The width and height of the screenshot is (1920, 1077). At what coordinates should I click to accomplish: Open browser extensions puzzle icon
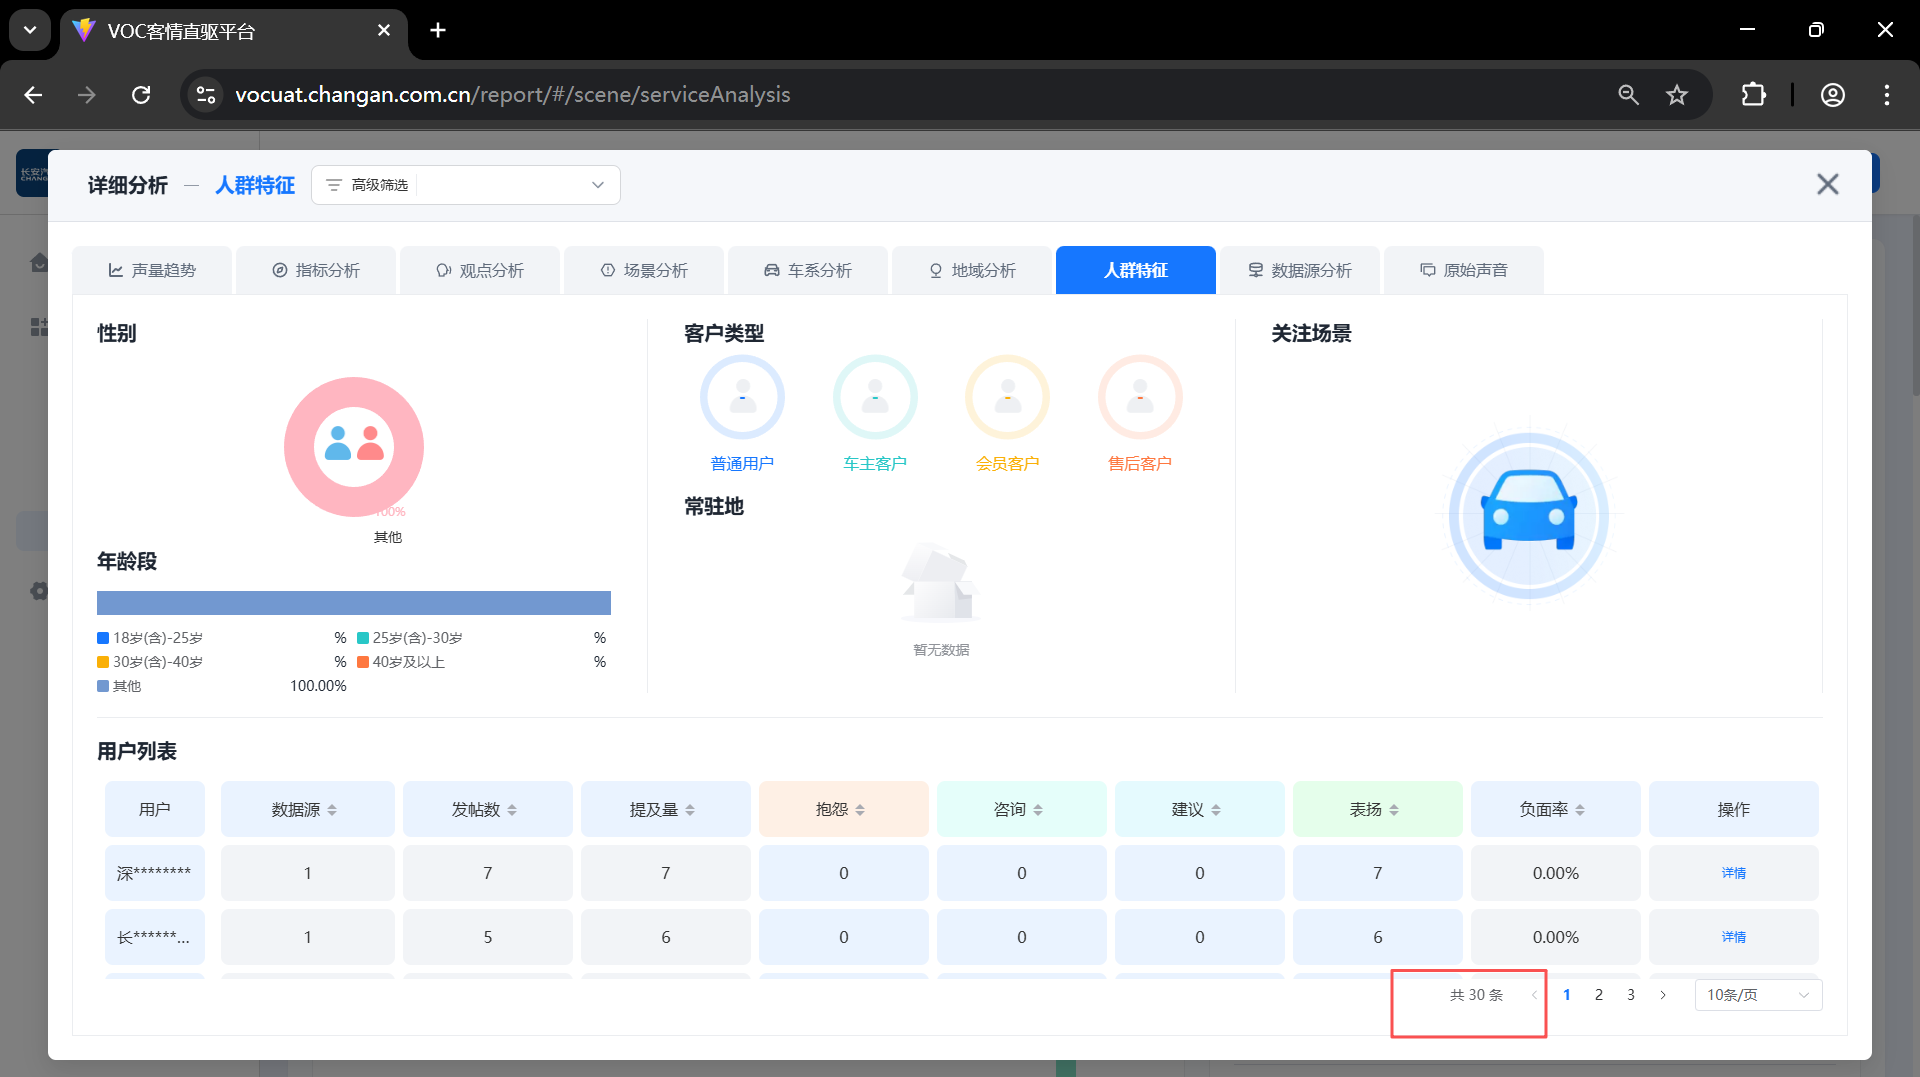tap(1753, 95)
